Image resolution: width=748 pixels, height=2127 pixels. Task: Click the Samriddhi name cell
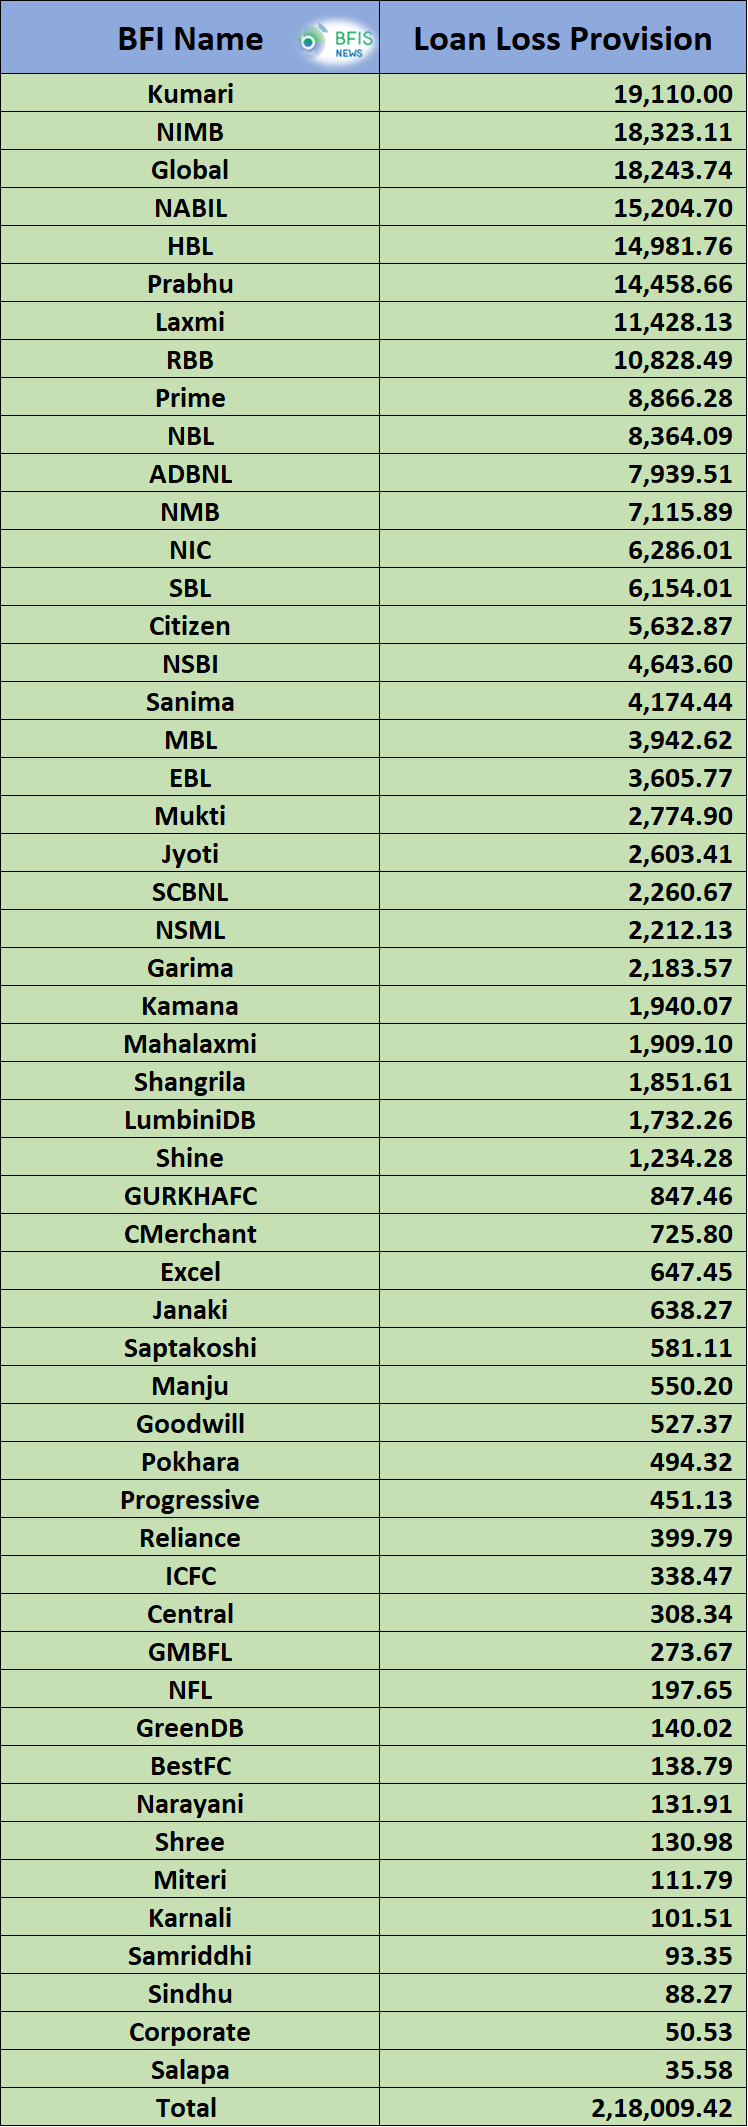pyautogui.click(x=190, y=1956)
